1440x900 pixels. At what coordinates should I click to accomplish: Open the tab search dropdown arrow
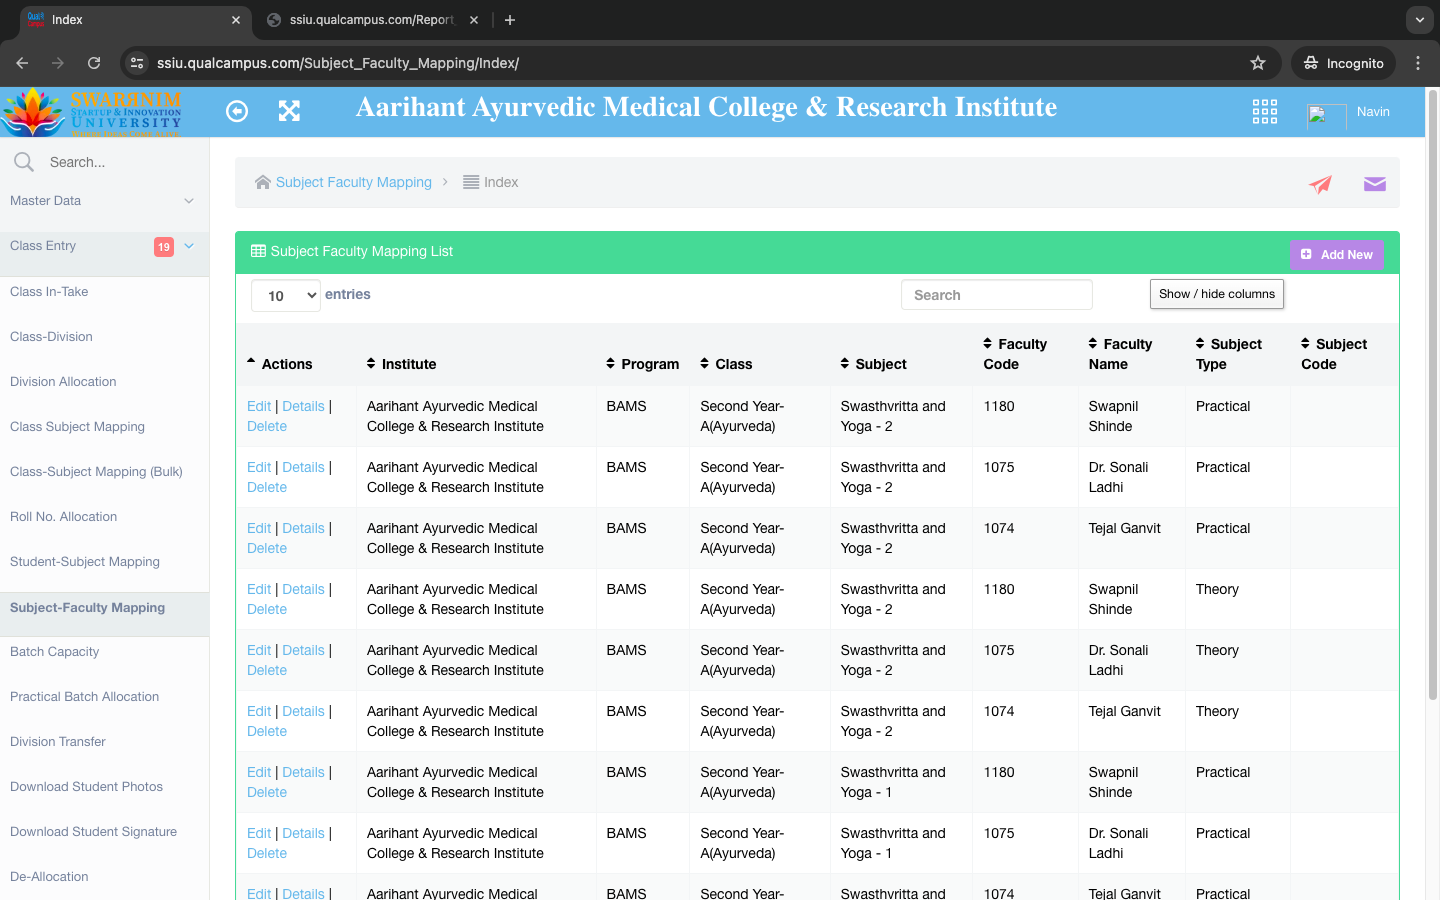(x=1420, y=19)
